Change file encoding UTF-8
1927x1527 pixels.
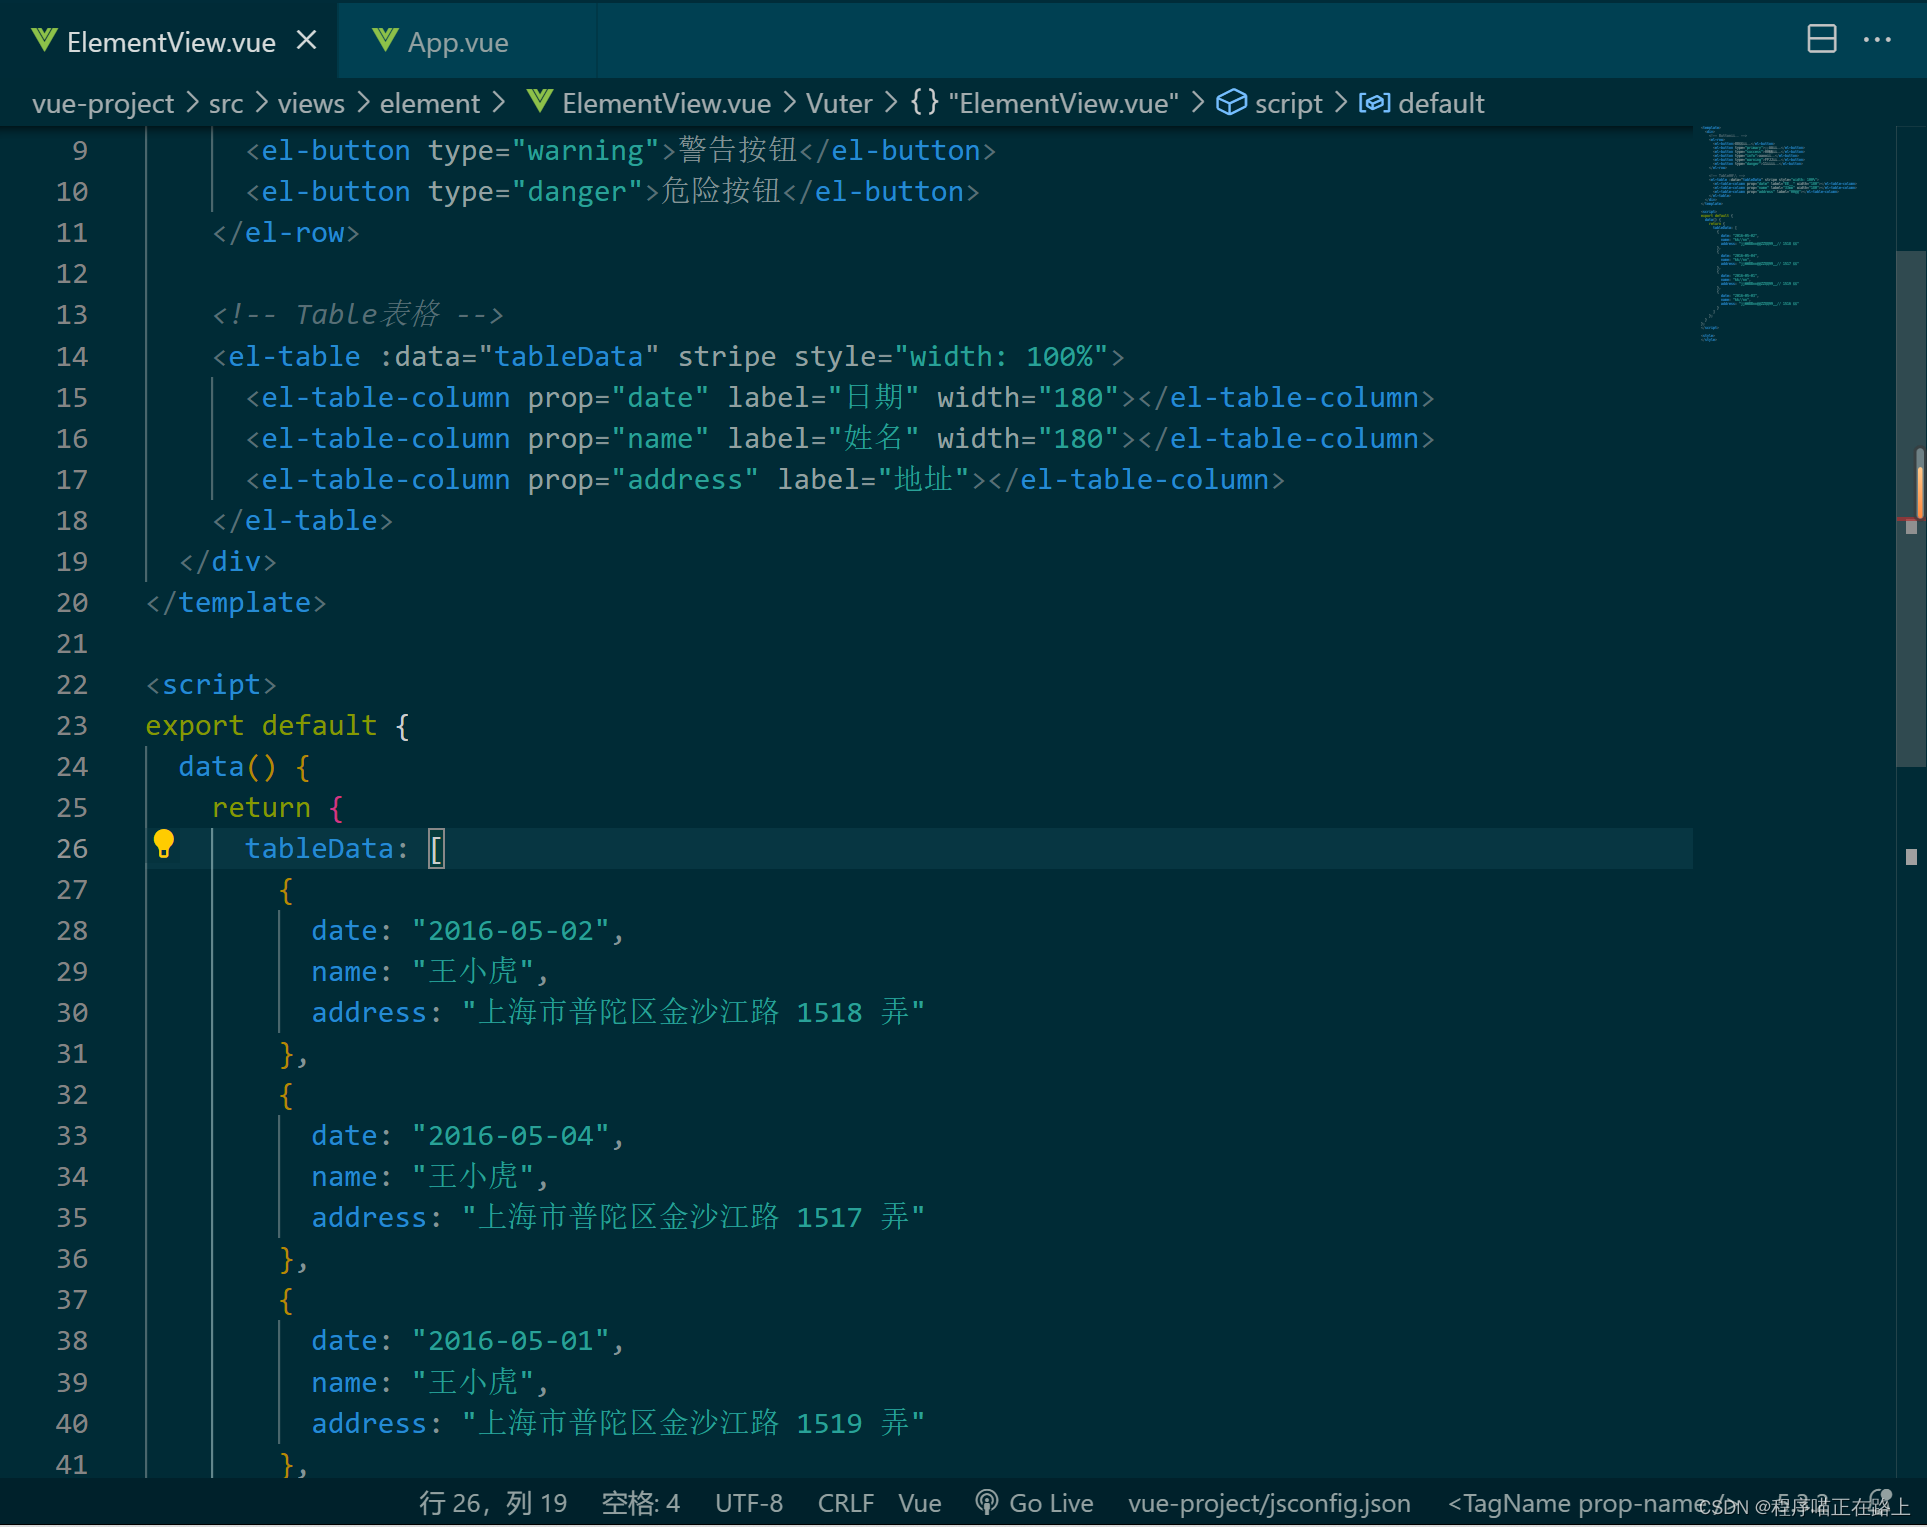click(748, 1503)
